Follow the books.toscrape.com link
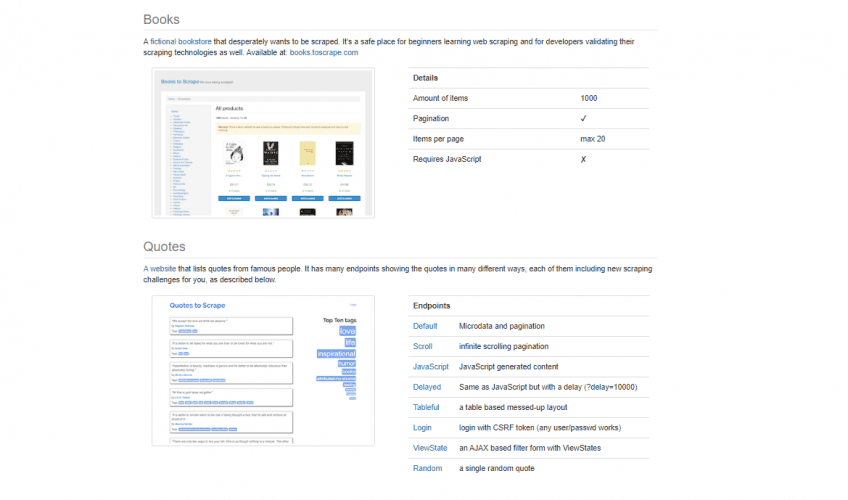 coord(323,52)
